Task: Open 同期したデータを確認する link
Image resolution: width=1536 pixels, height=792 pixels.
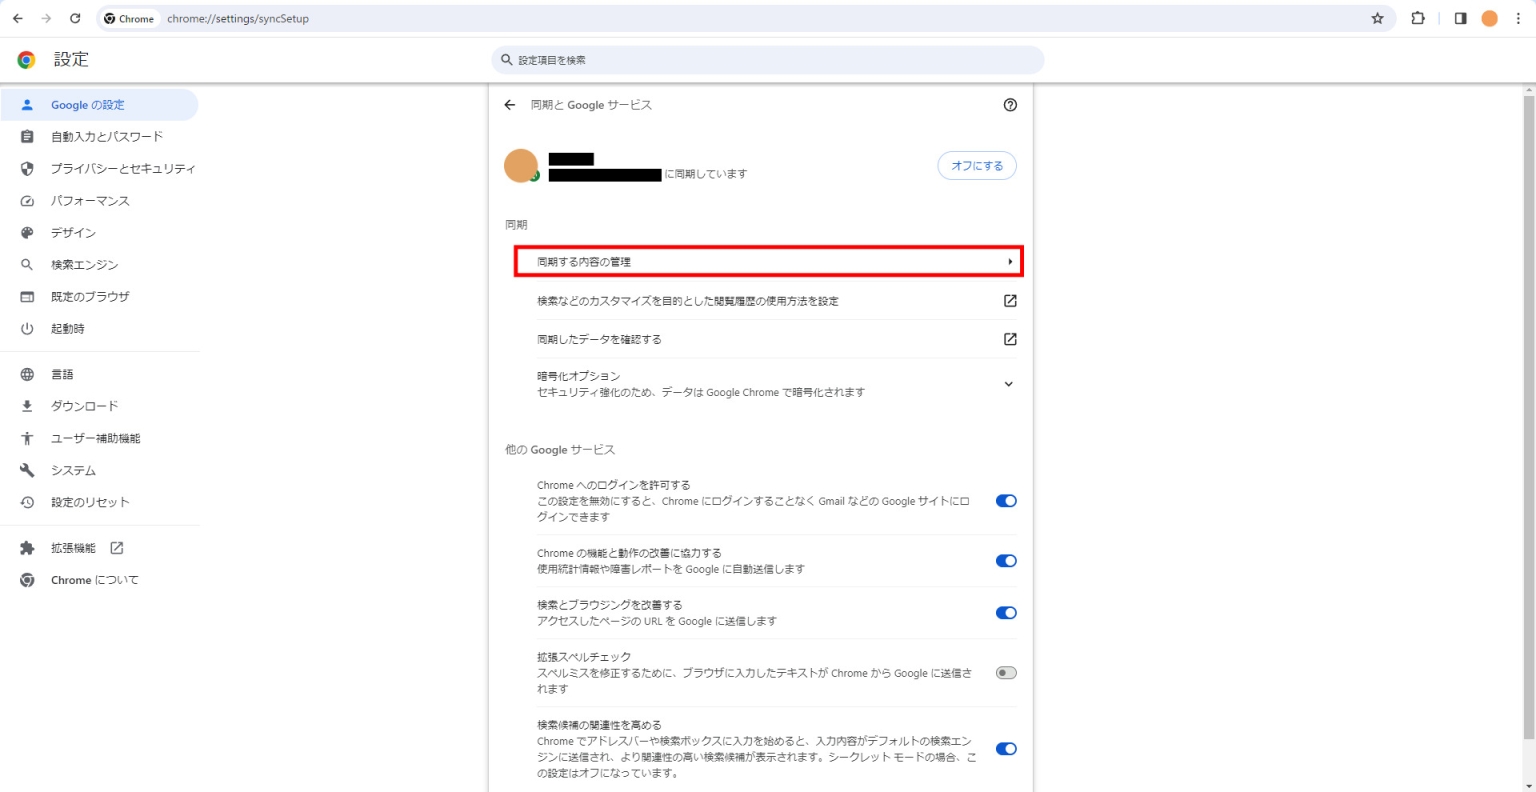Action: tap(768, 340)
